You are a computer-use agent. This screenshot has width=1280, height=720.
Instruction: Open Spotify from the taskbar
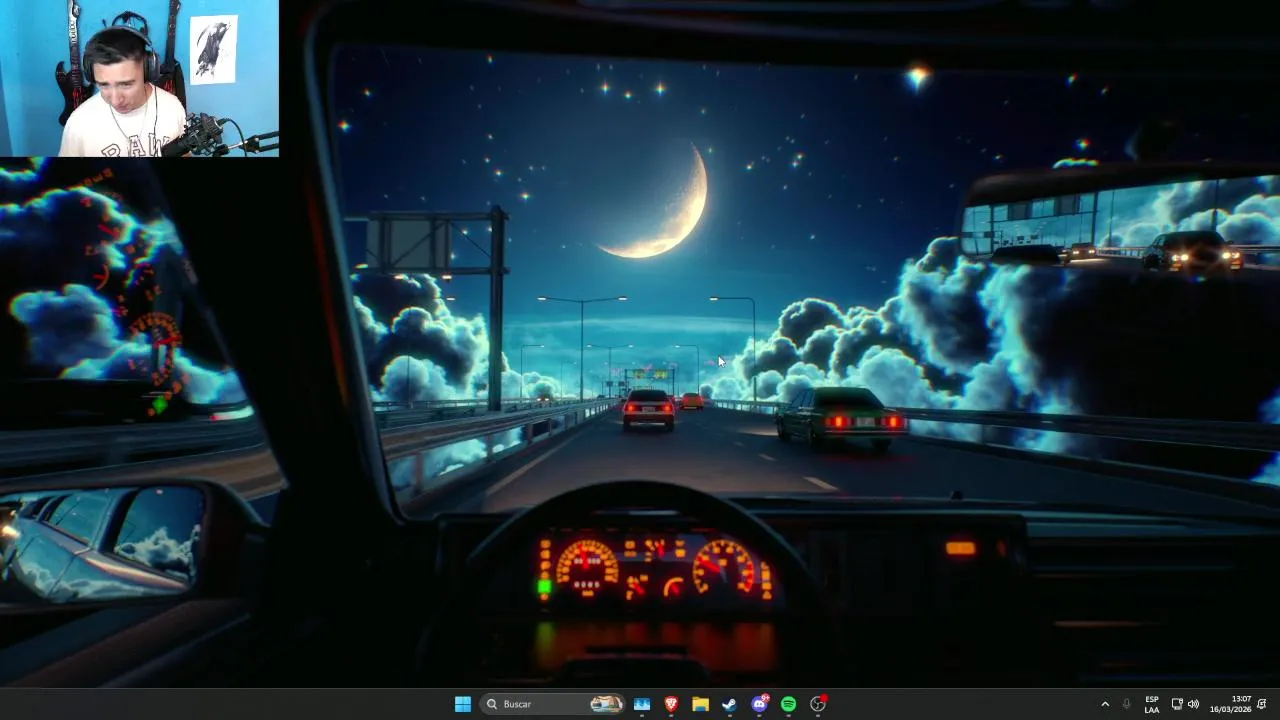click(788, 704)
